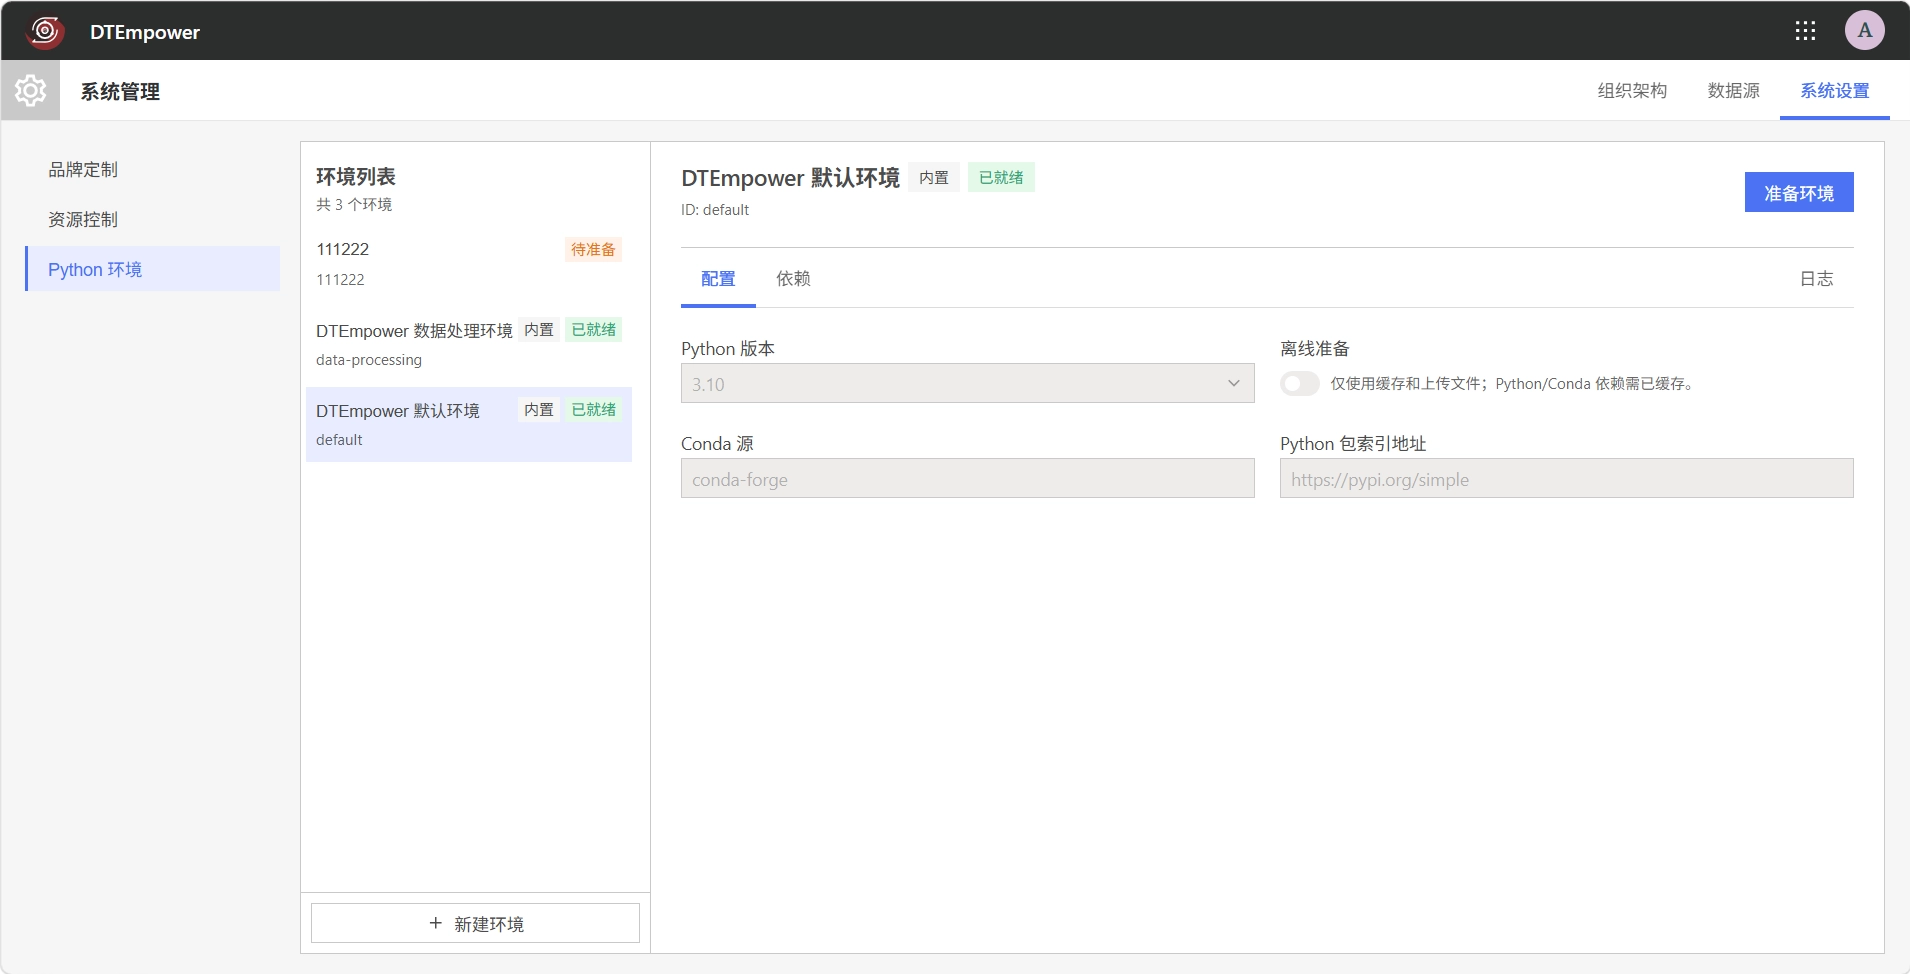Click the 新建环境 button
Viewport: 1910px width, 974px height.
475,923
